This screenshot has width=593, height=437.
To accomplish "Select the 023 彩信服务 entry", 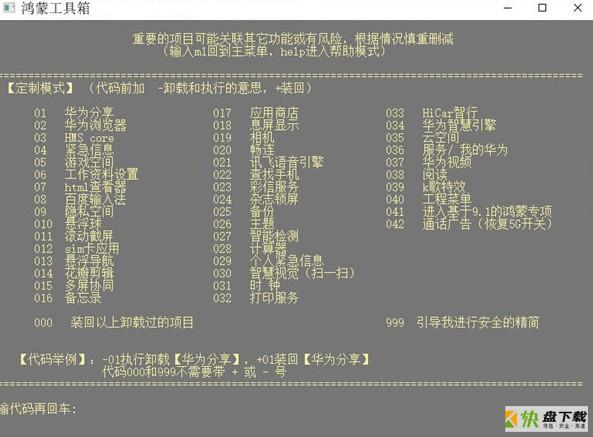I will [x=256, y=187].
